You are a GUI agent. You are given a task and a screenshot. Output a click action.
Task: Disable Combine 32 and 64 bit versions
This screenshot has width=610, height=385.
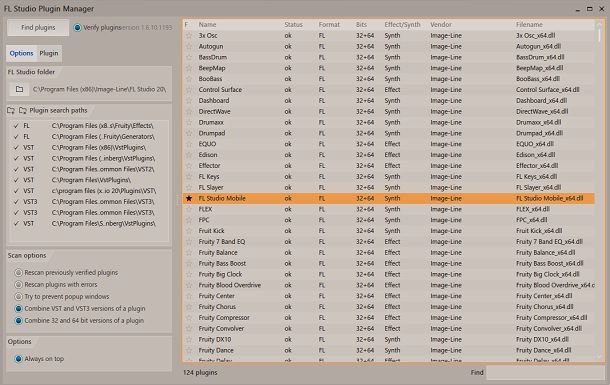[18, 321]
